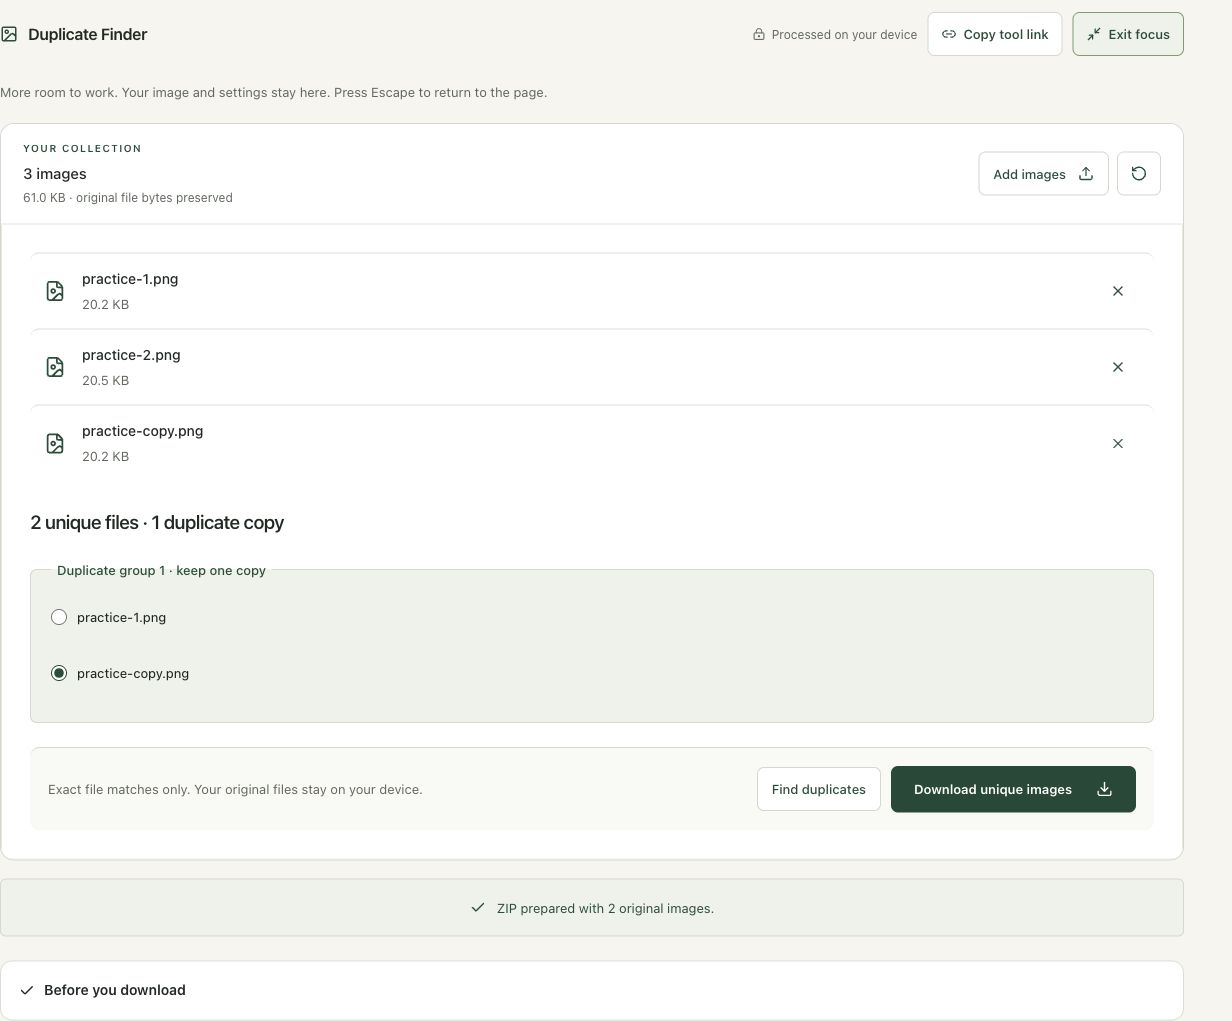Viewport: 1232px width, 1021px height.
Task: Click the reset collection icon button
Action: coord(1138,174)
